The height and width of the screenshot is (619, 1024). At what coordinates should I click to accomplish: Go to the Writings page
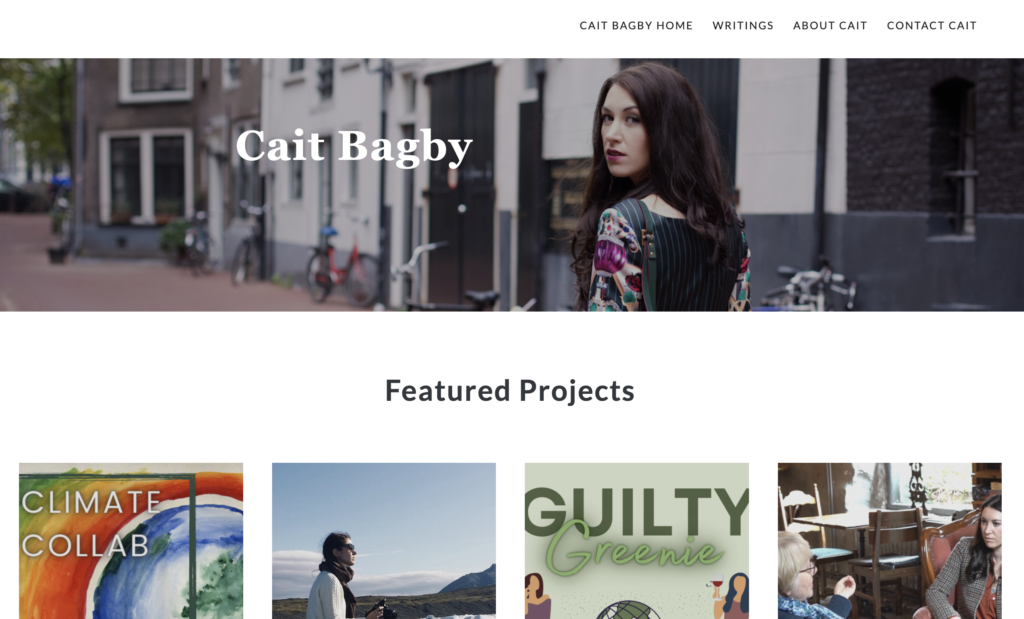[x=743, y=25]
